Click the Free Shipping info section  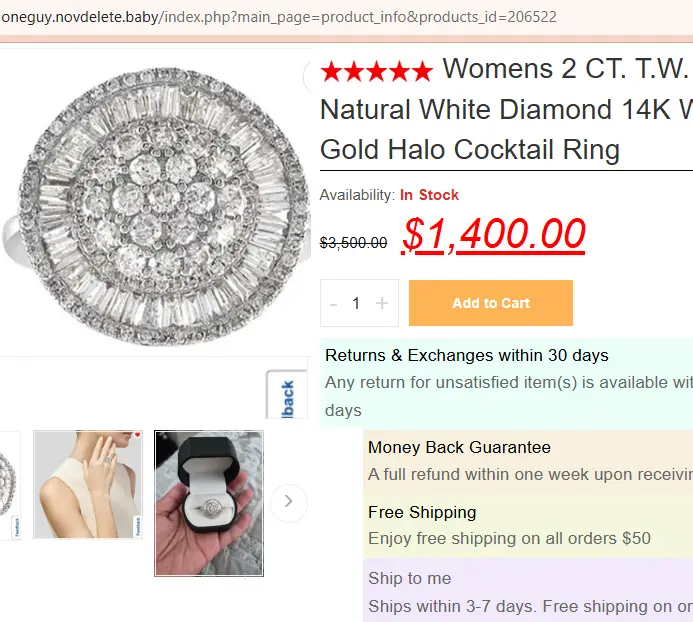click(528, 525)
